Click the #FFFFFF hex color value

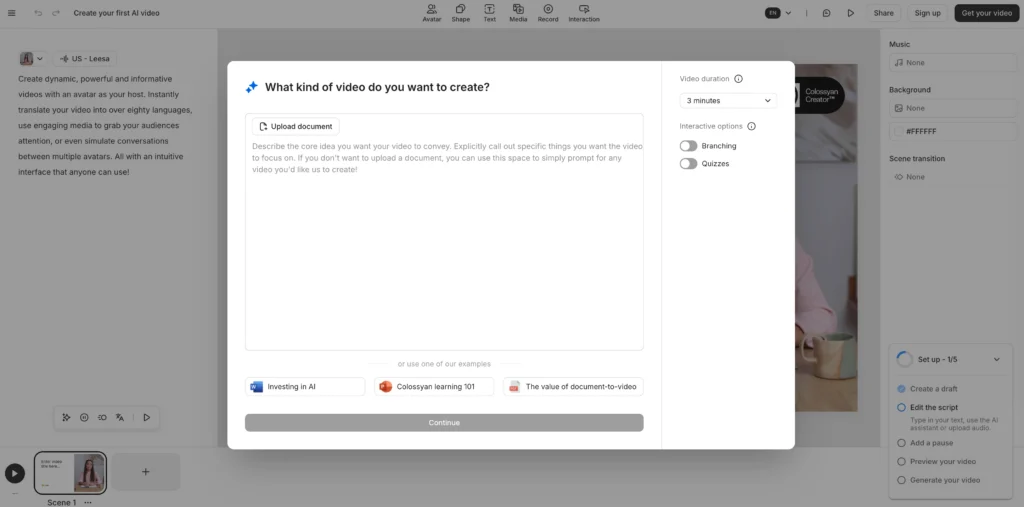pos(921,131)
